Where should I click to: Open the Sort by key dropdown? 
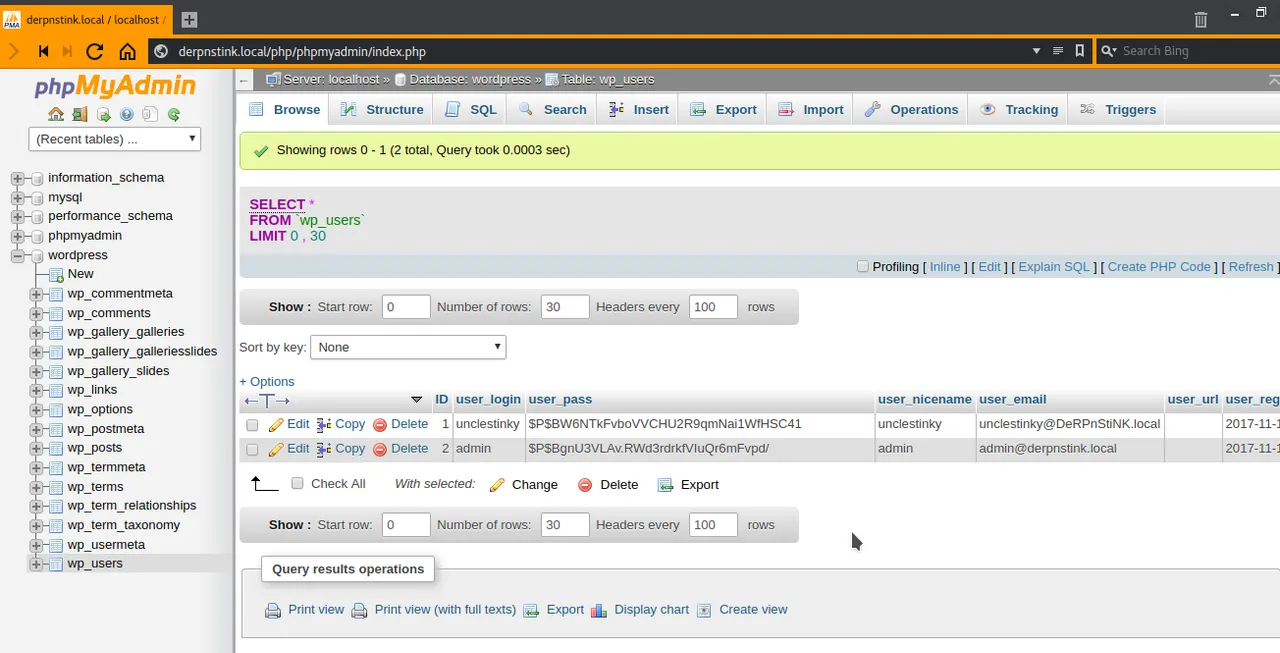(408, 347)
